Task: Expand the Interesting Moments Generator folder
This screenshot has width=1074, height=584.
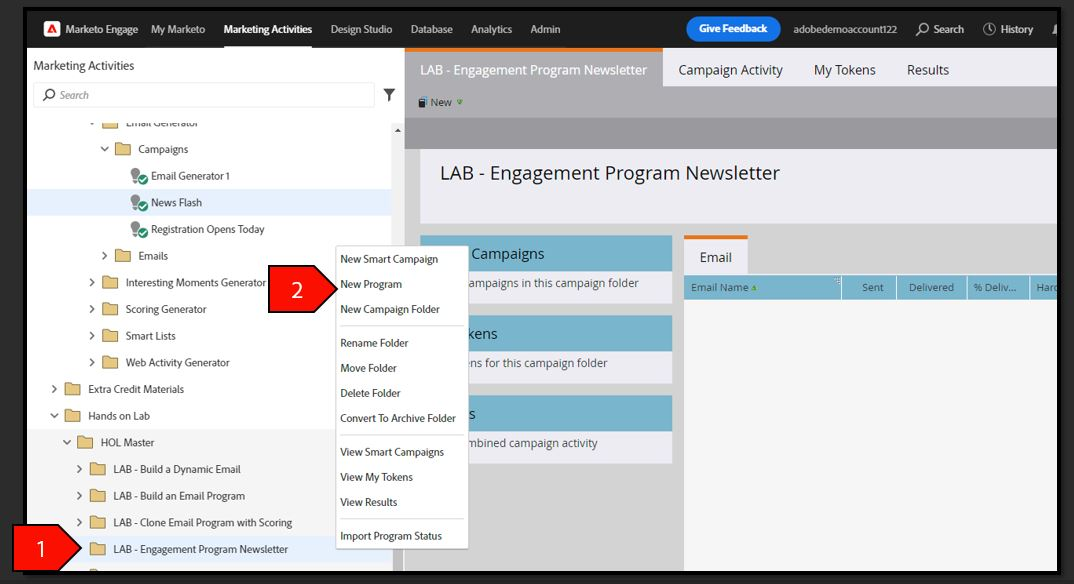Action: [x=92, y=283]
